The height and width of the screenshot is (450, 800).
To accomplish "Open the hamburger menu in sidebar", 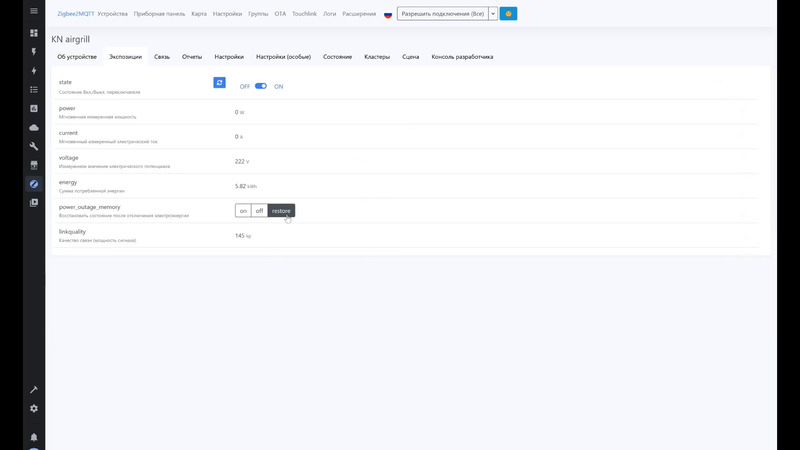I will 34,13.
